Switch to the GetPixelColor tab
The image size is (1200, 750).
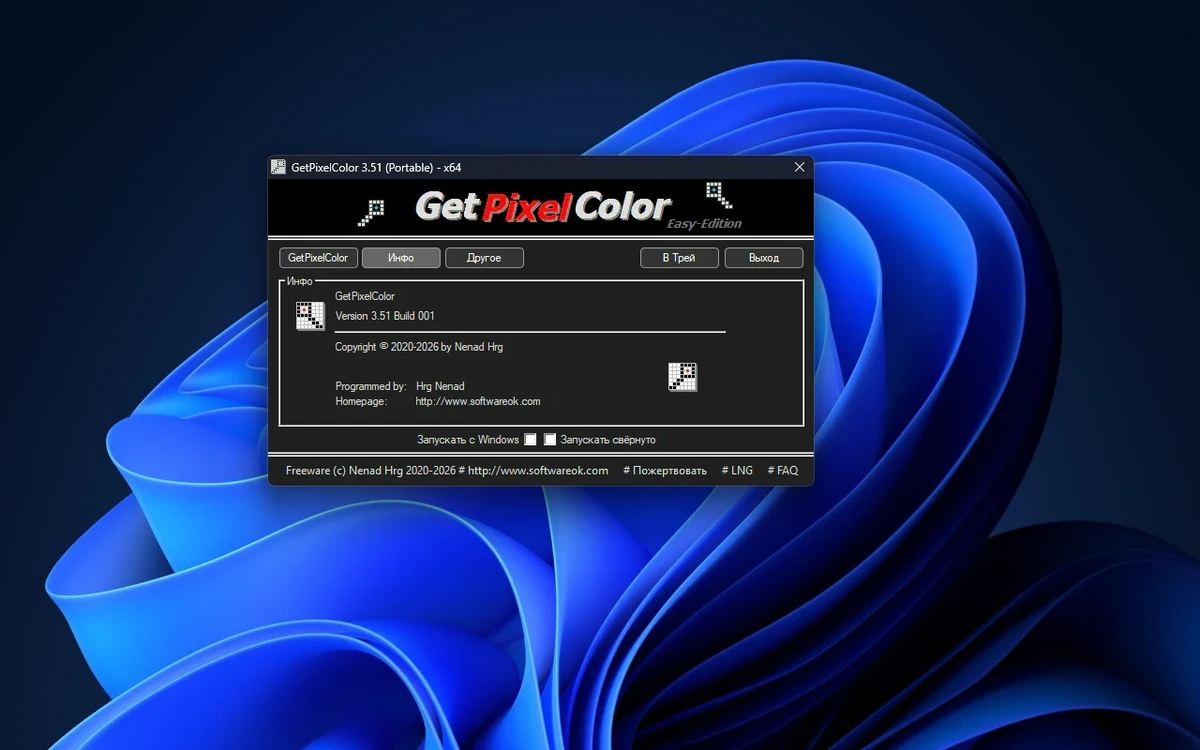(x=317, y=258)
